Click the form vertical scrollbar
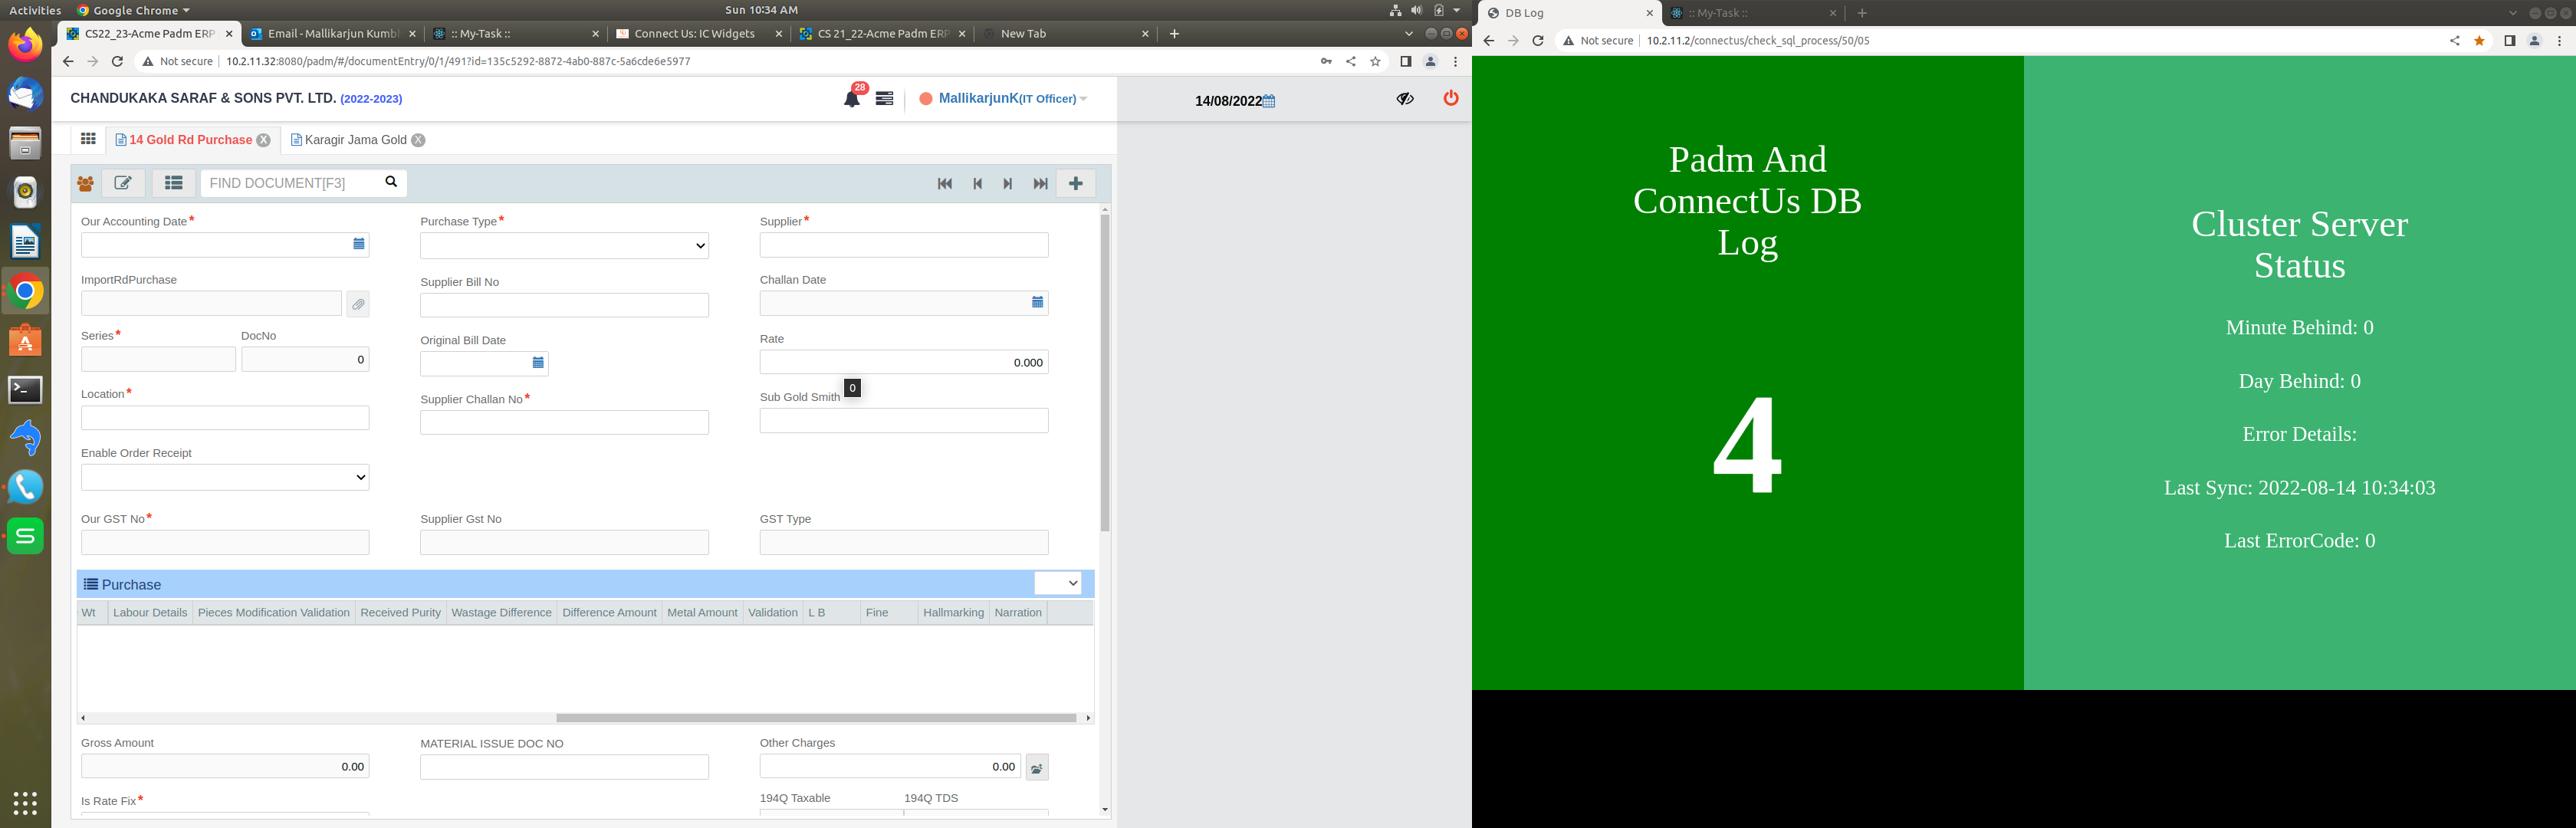Screen dimensions: 2576x828 1105,372
